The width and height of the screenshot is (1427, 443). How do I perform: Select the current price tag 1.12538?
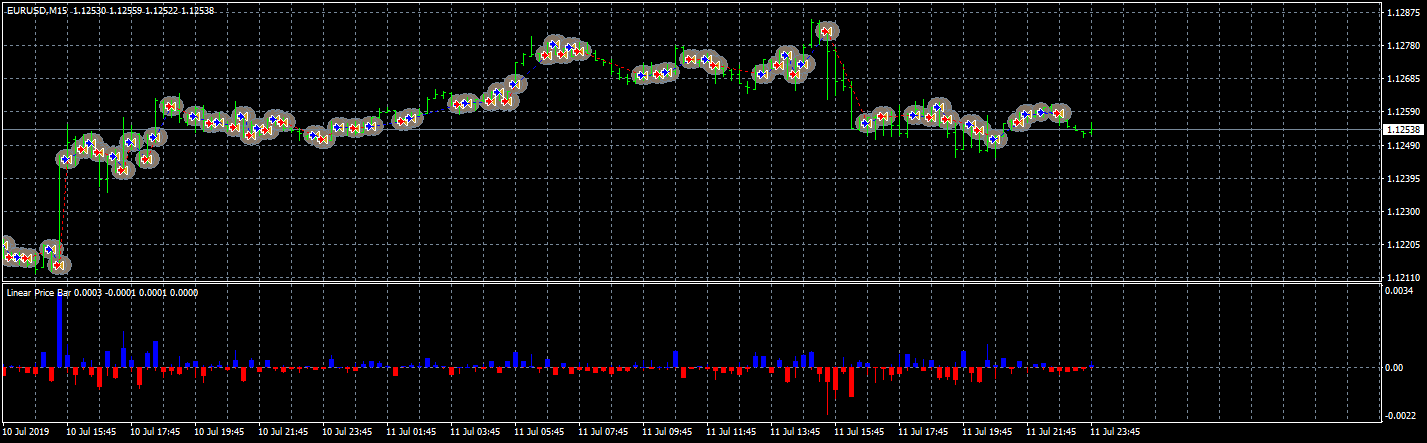[1403, 130]
